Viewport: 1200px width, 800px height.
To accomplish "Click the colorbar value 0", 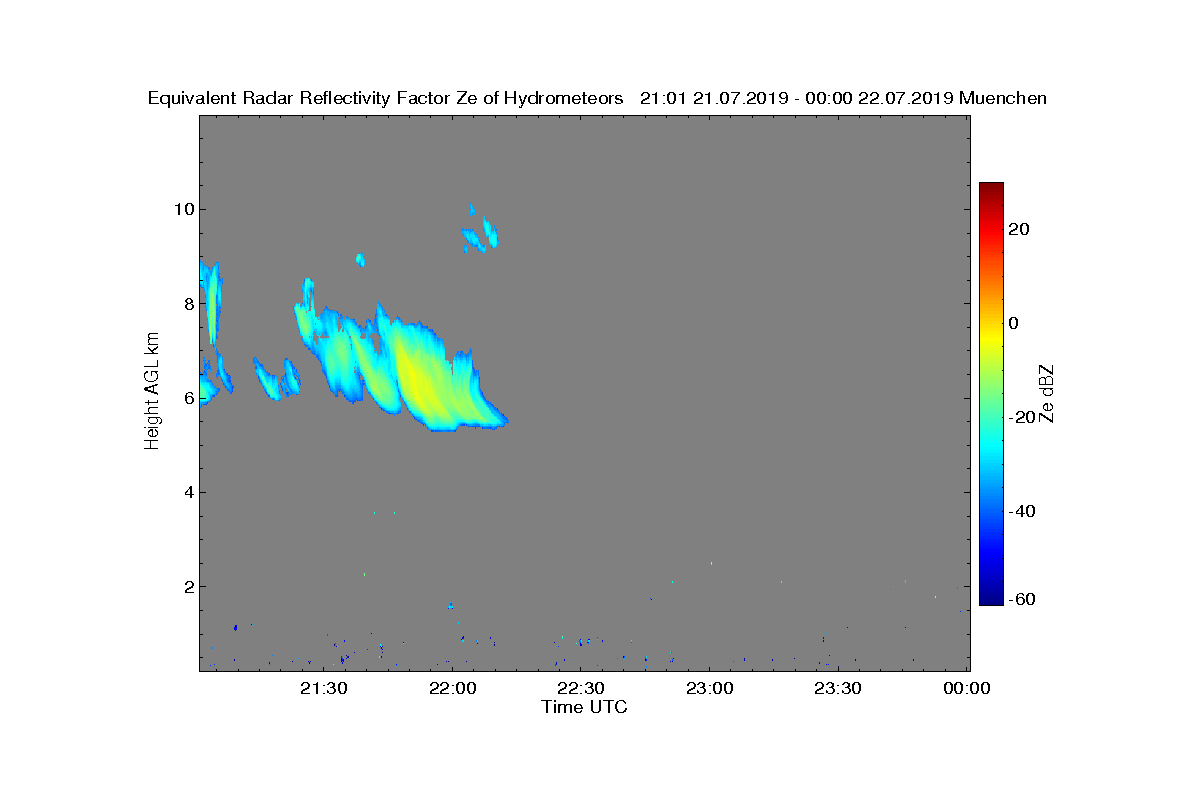I will tap(1014, 323).
